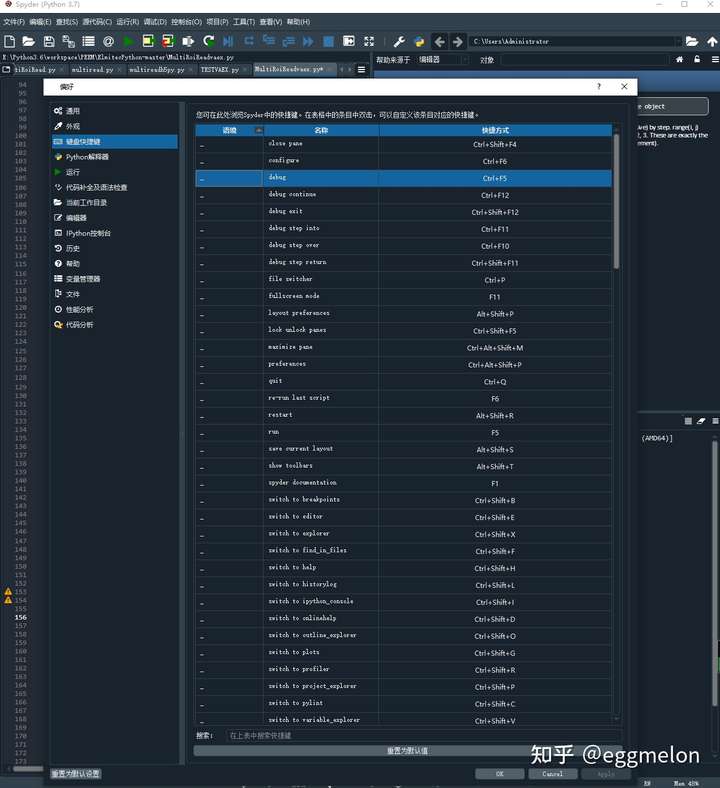
Task: Run the file with the green play icon
Action: [x=129, y=41]
